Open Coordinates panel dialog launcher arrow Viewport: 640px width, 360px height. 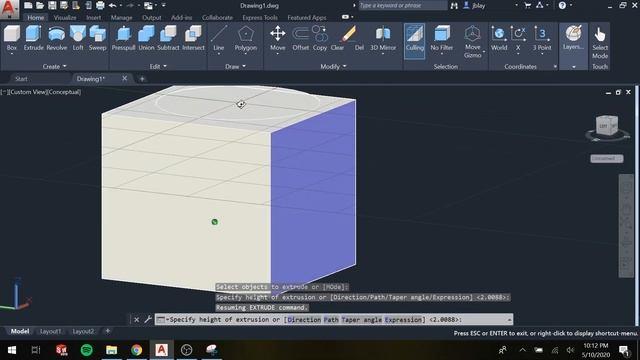click(x=555, y=67)
